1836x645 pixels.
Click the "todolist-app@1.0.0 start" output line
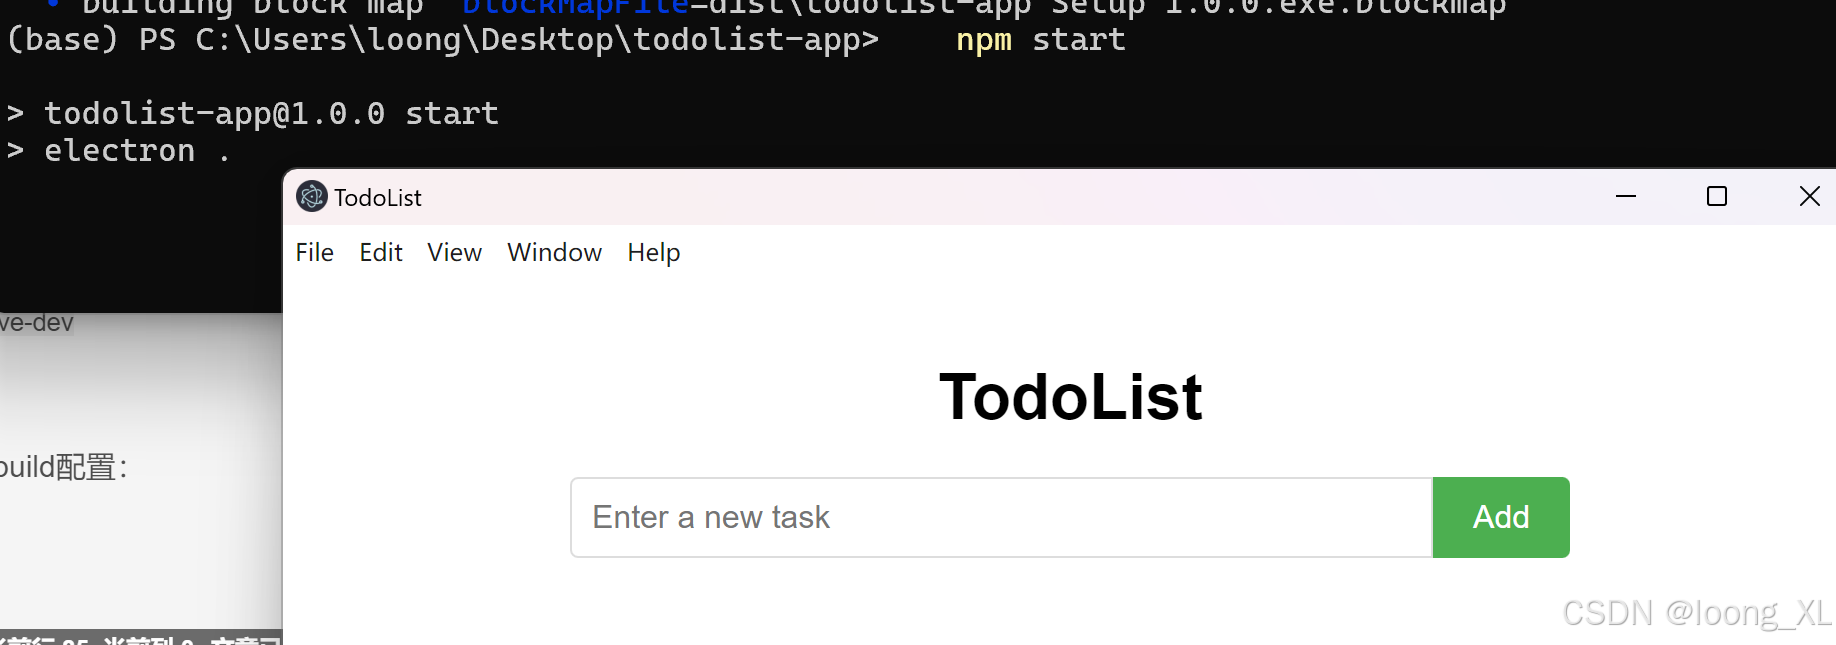271,114
